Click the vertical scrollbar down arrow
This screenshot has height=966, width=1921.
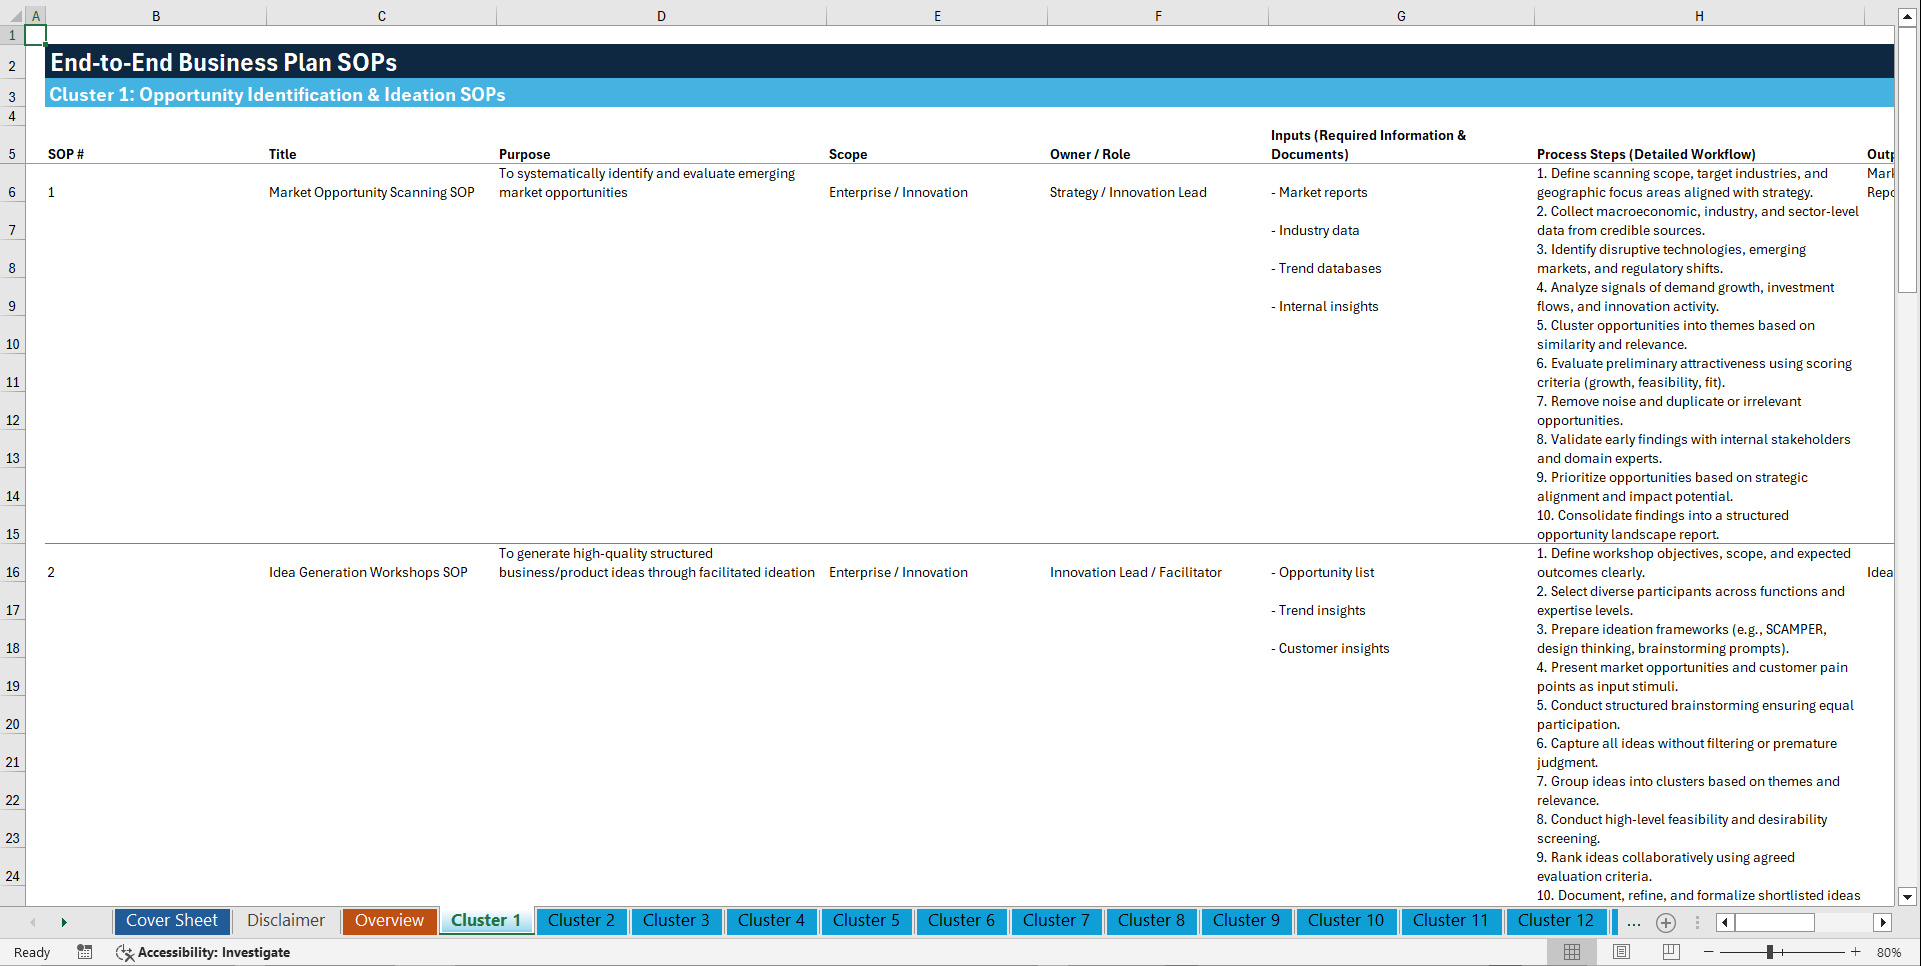coord(1907,897)
